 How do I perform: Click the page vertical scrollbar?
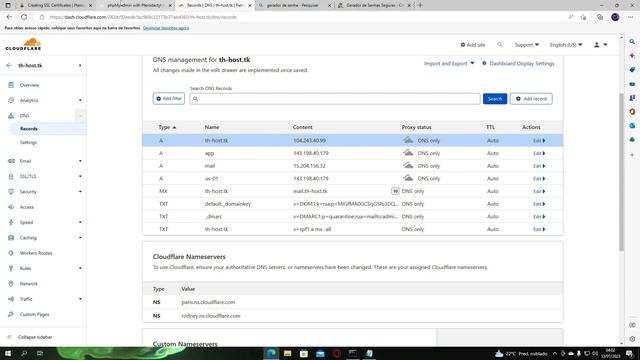pos(621,171)
